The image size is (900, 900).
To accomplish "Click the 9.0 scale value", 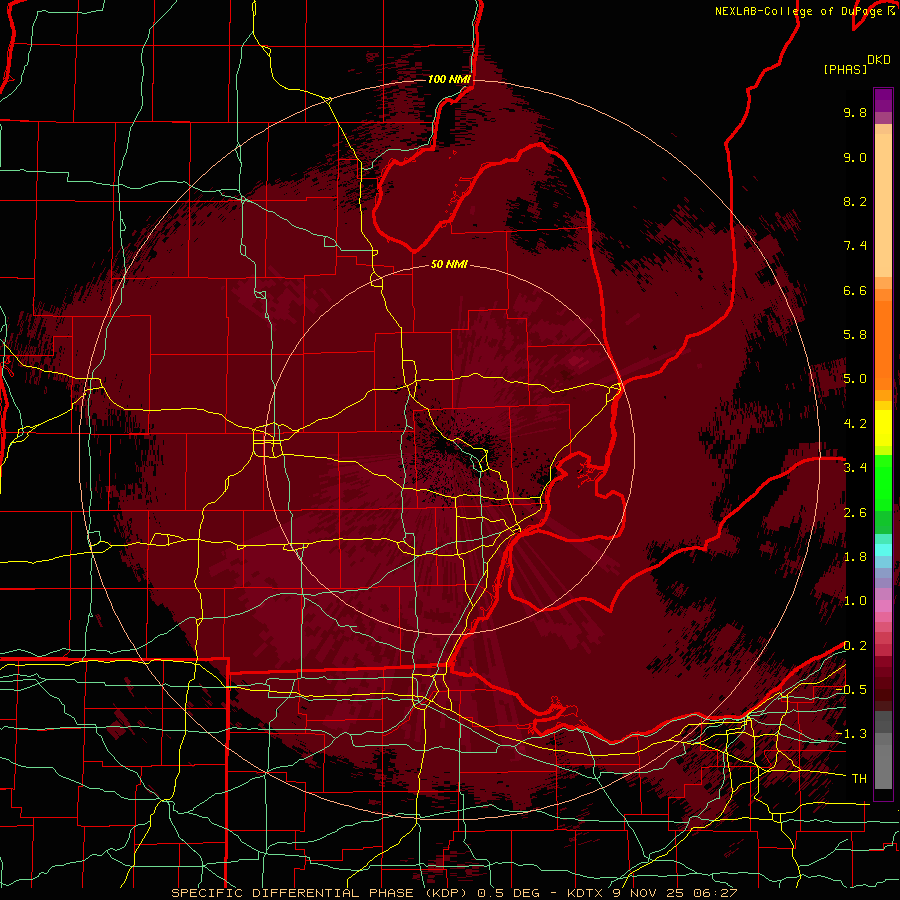I will click(855, 157).
